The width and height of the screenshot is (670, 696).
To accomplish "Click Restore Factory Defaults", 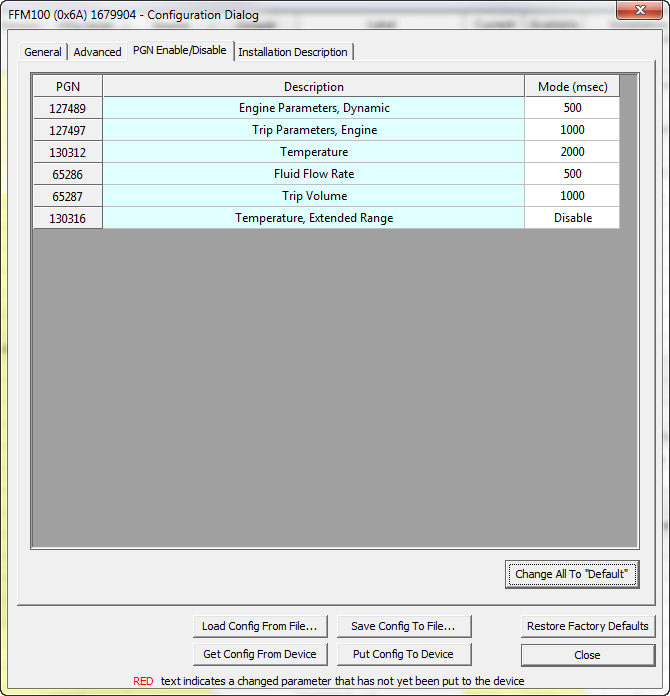I will coord(587,626).
